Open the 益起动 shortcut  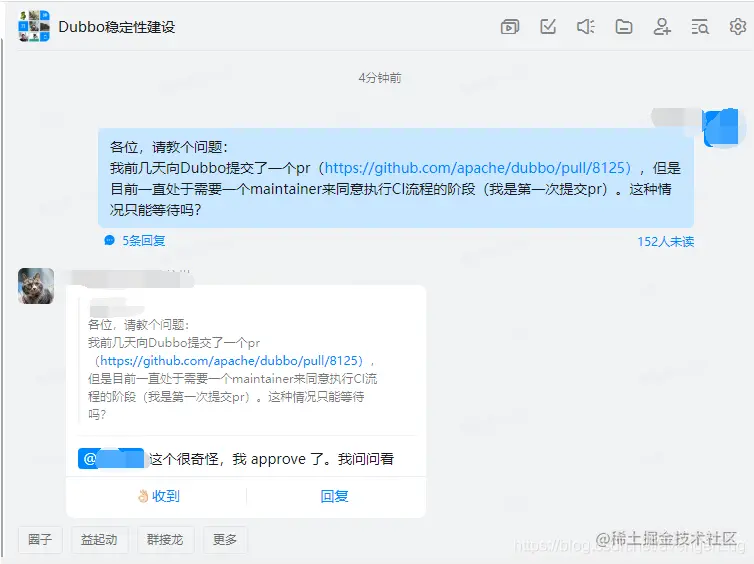(99, 539)
